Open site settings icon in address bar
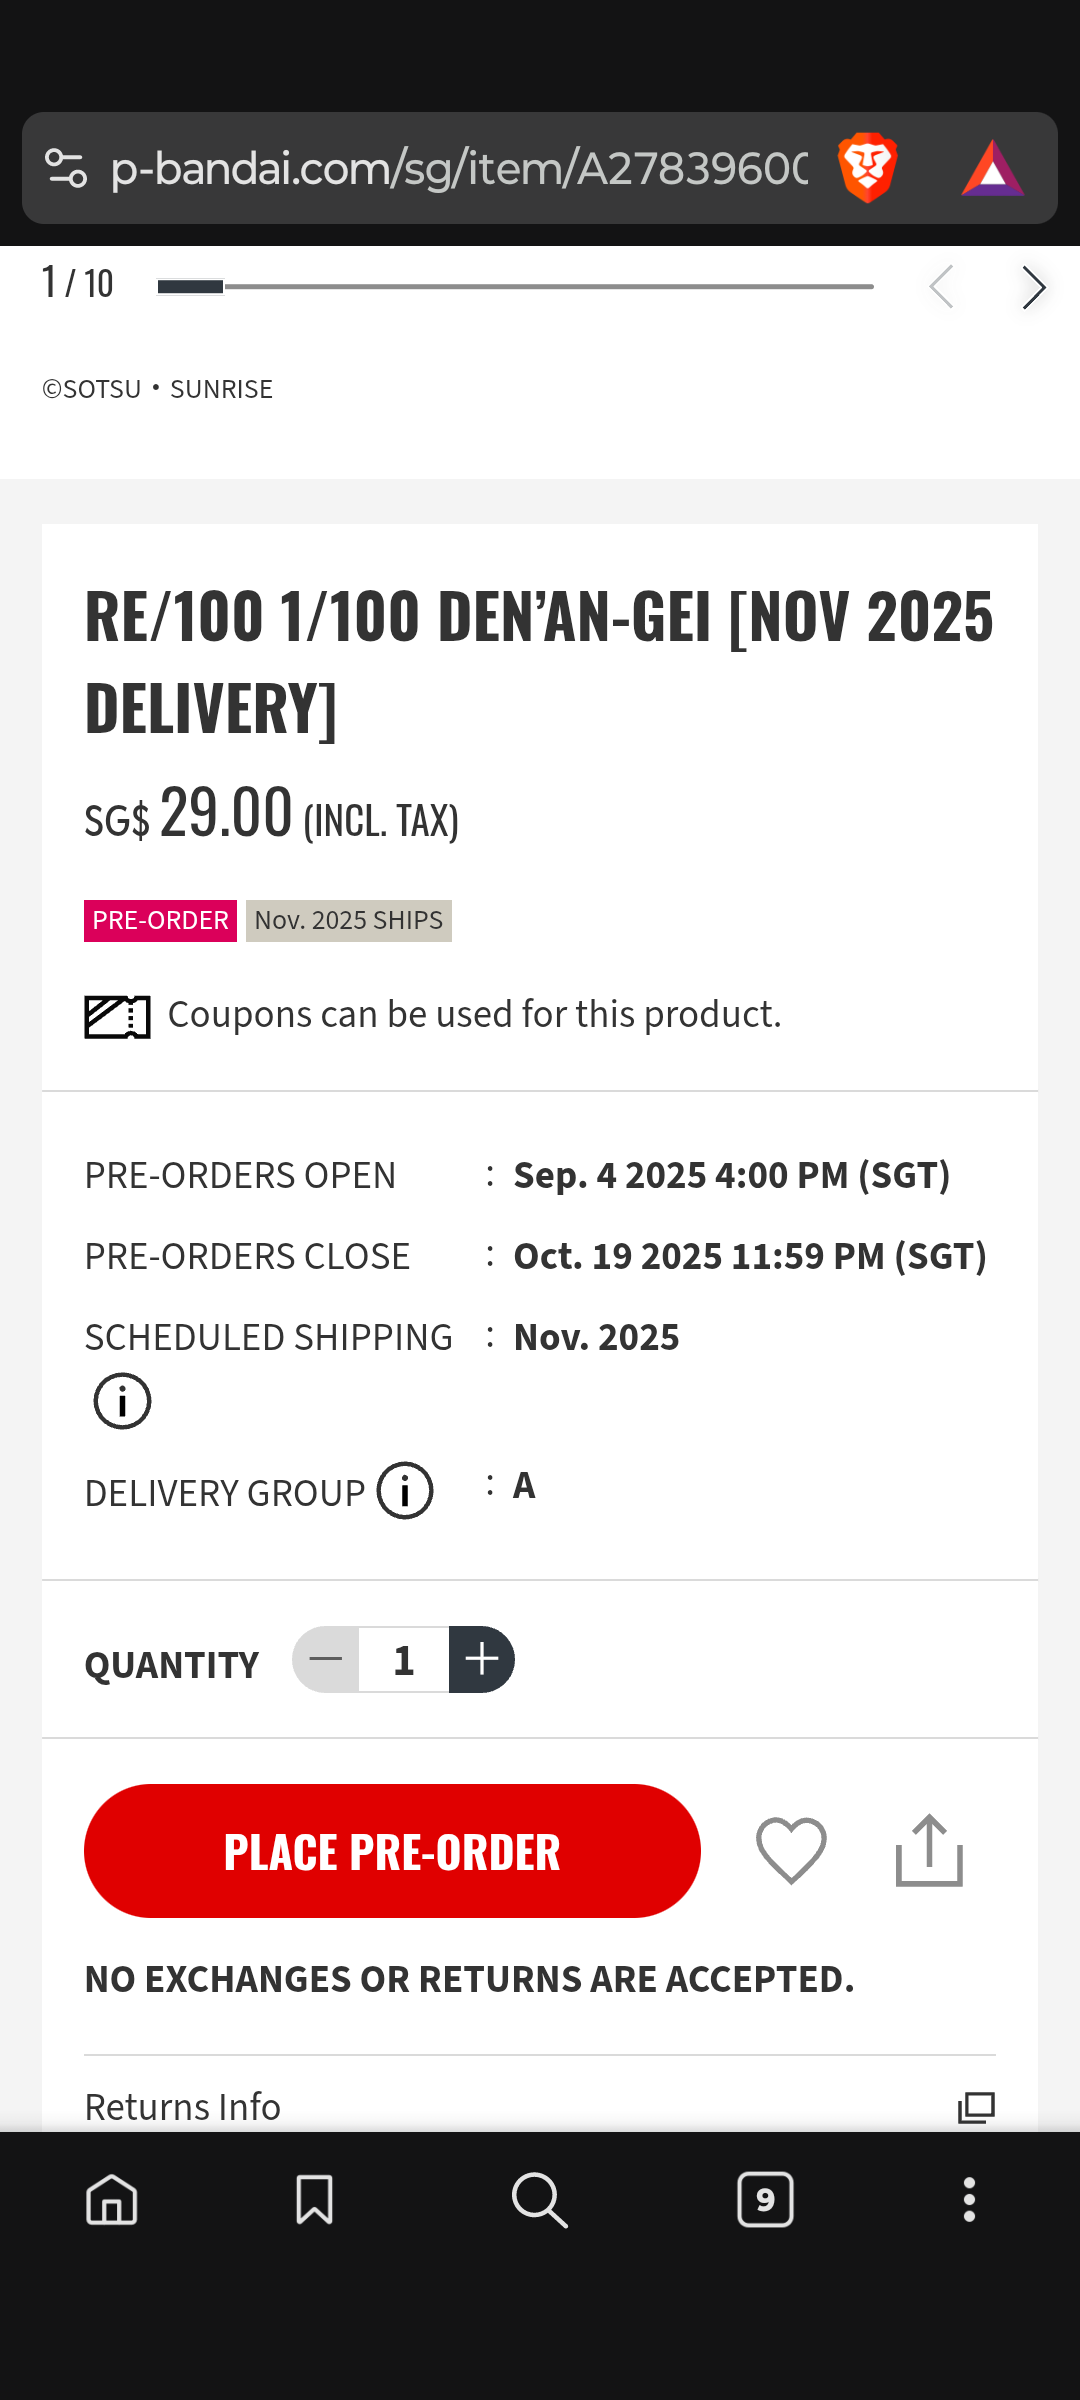 coord(67,168)
